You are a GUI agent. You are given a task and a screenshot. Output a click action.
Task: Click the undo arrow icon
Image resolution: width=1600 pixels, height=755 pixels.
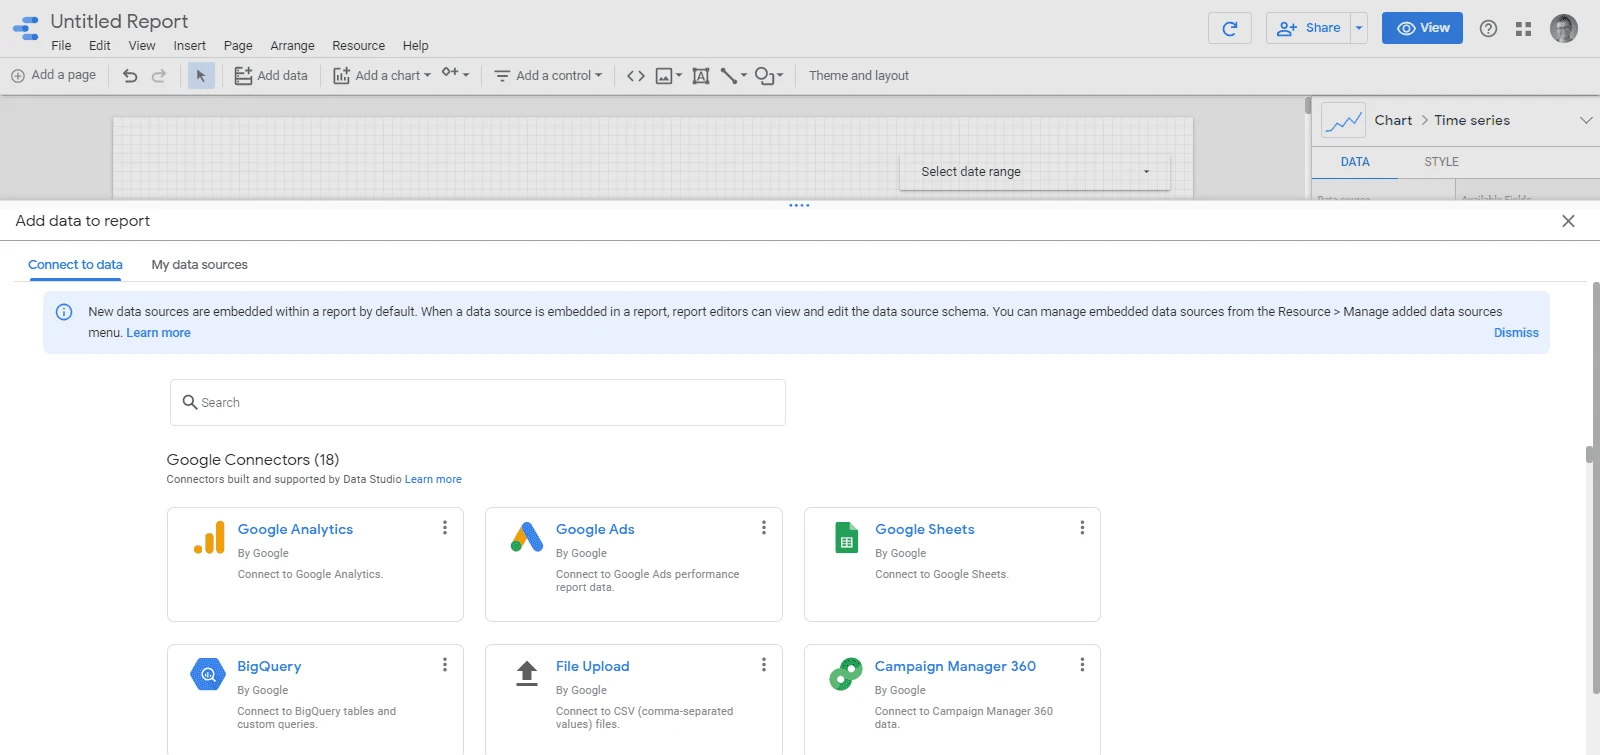tap(130, 76)
